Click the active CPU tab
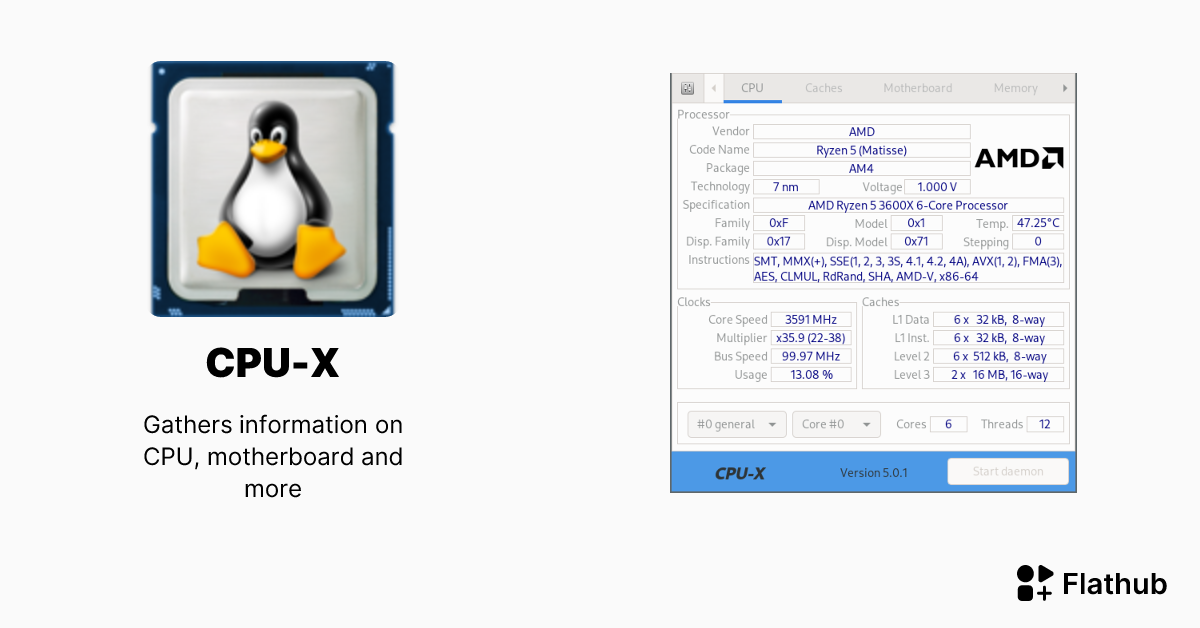The image size is (1200, 628). pyautogui.click(x=752, y=88)
